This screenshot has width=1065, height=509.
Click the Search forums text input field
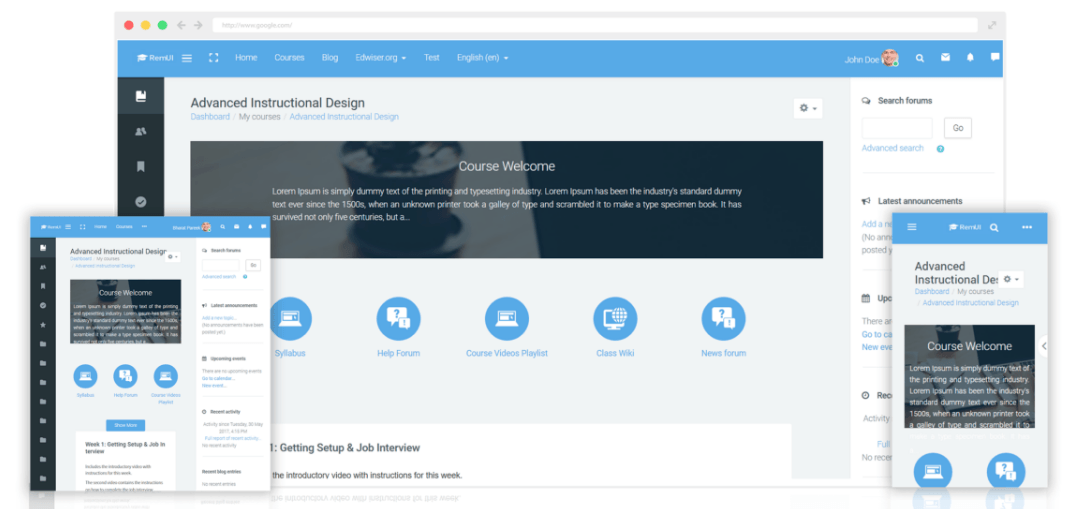(x=897, y=128)
